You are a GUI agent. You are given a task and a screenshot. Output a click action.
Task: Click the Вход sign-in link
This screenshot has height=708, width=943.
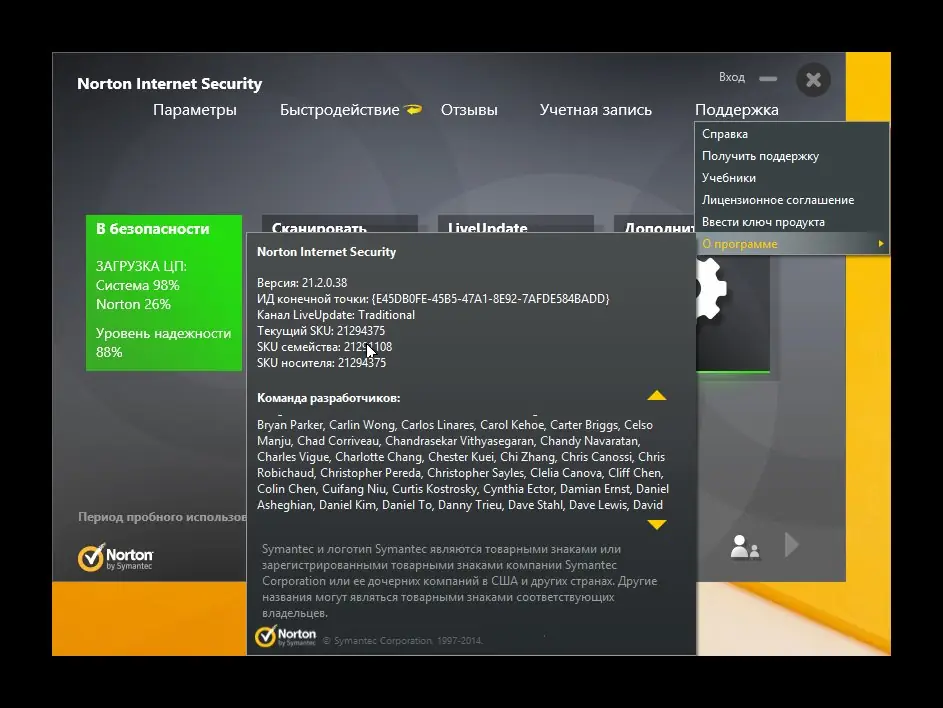[731, 77]
